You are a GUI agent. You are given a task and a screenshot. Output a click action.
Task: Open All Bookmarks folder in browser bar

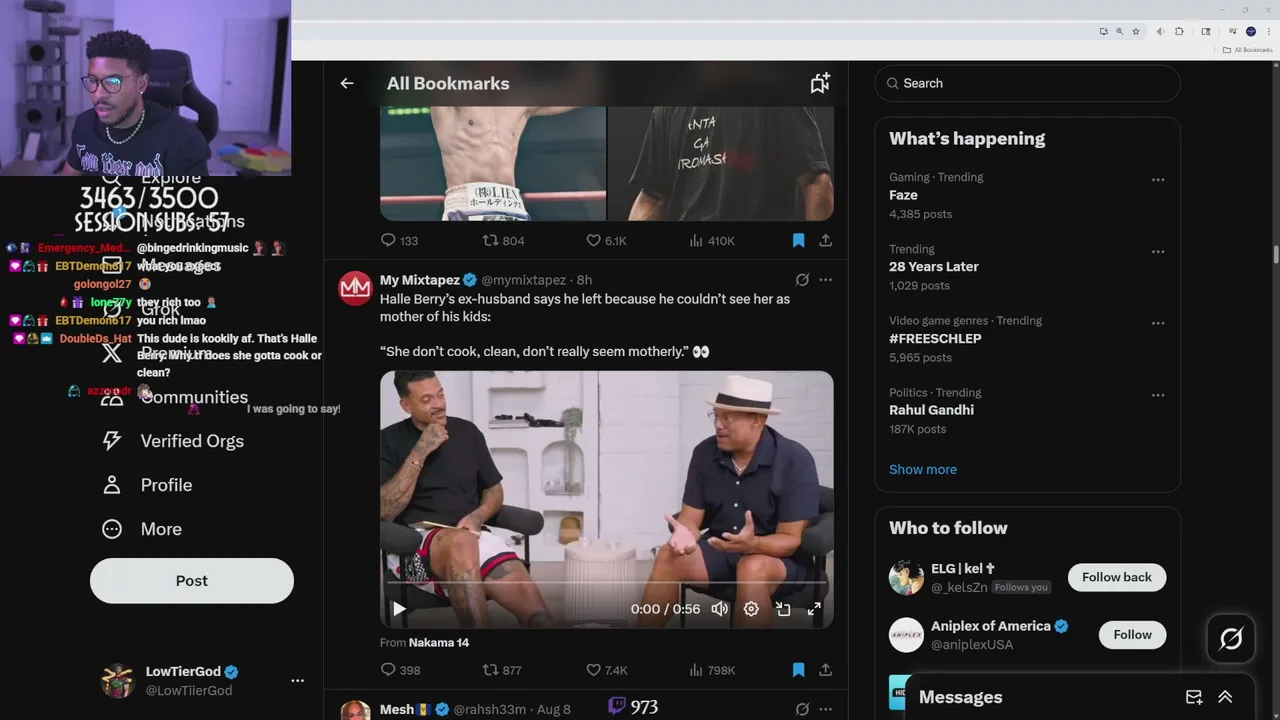tap(1248, 50)
